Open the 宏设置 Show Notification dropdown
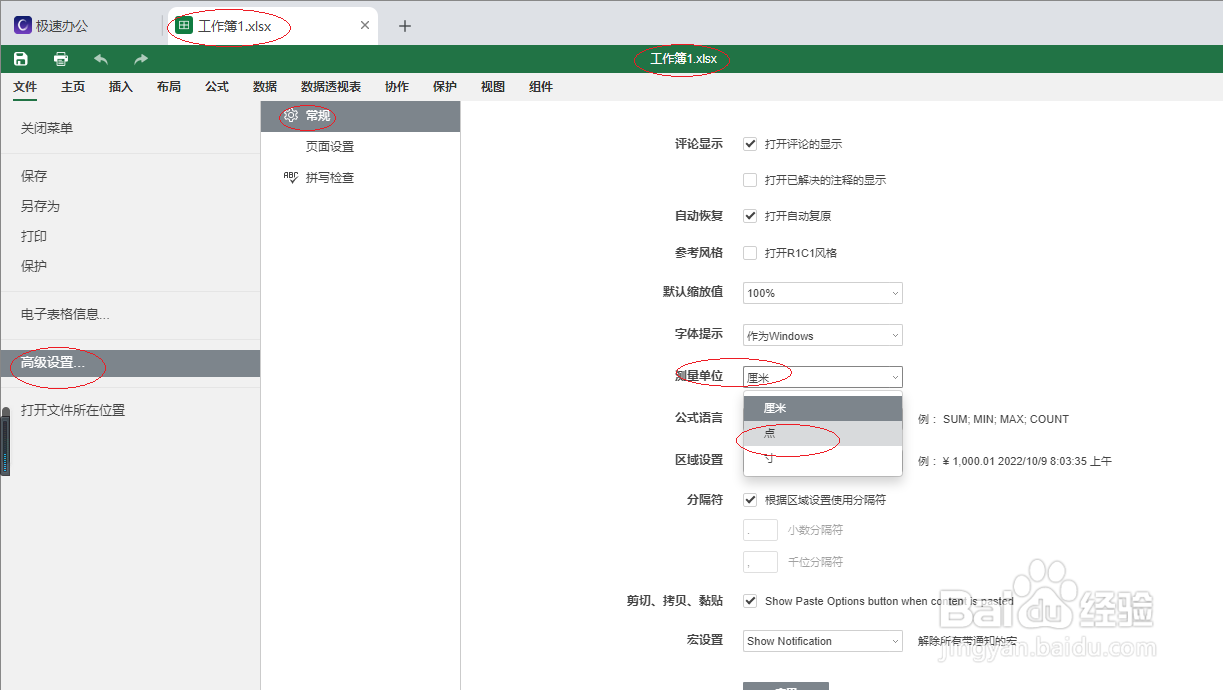This screenshot has height=690, width=1223. pos(822,640)
